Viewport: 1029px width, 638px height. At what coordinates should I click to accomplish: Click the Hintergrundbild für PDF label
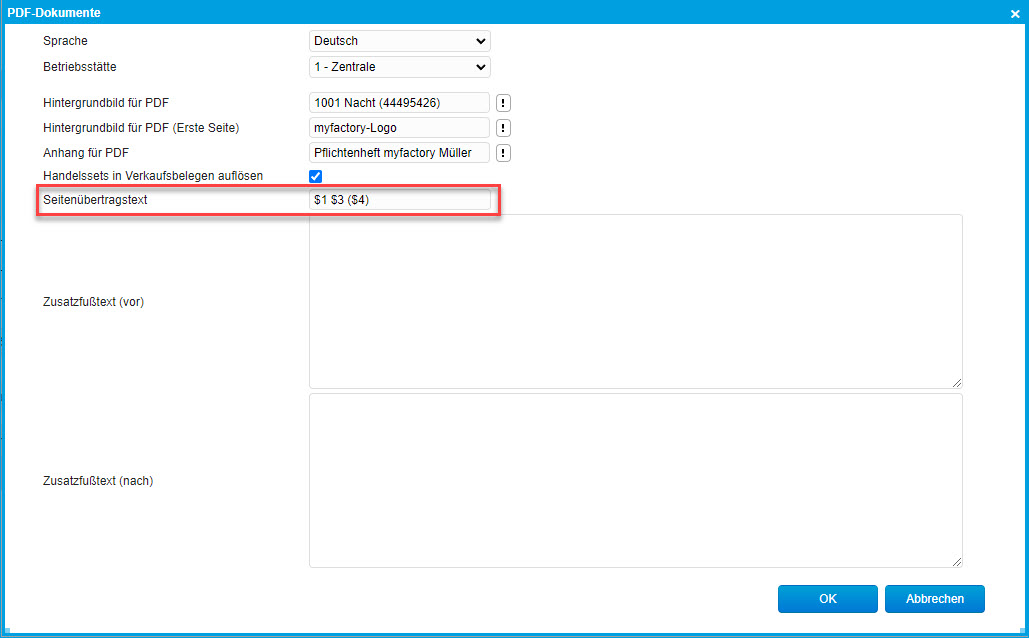pos(106,103)
